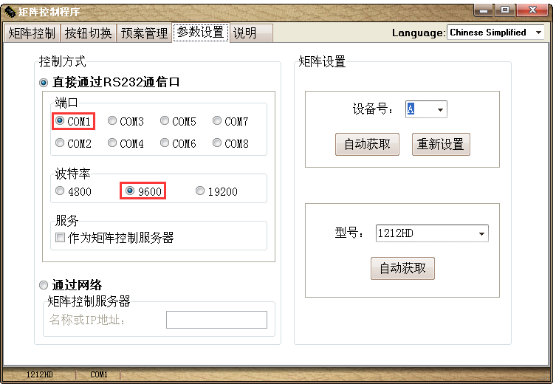Click 自动获取 button under 型号

(x=402, y=268)
